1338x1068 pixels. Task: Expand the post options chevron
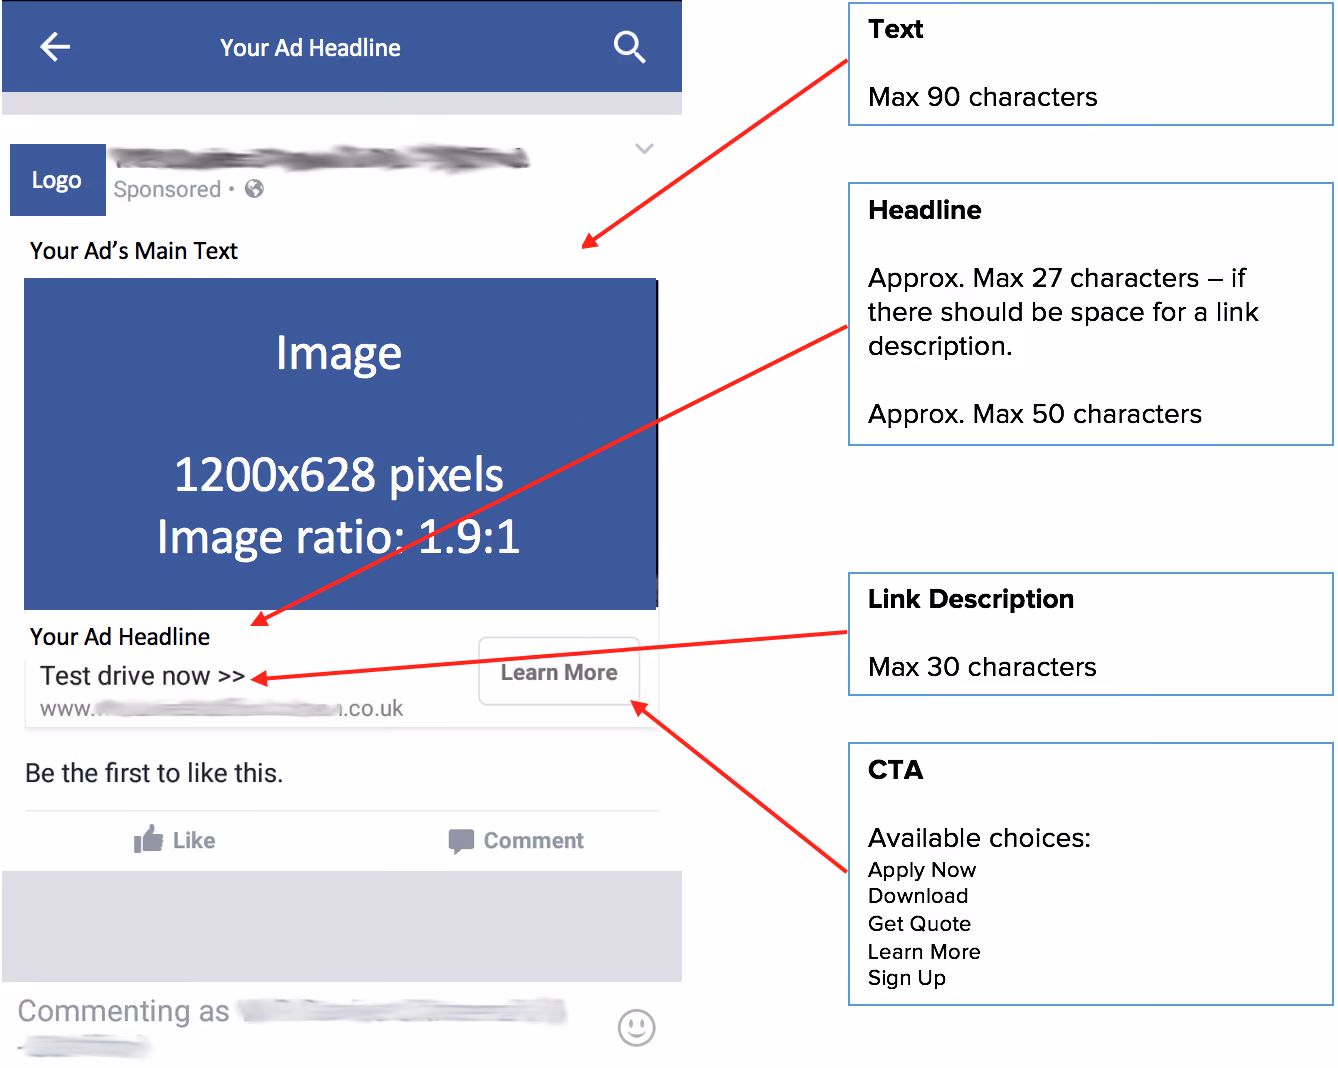tap(644, 149)
